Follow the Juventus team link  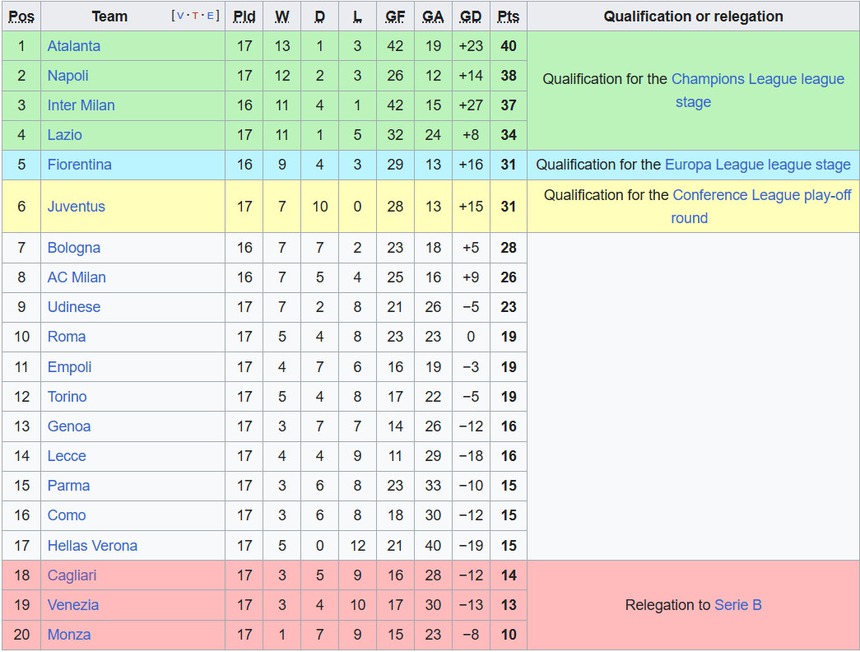click(76, 207)
